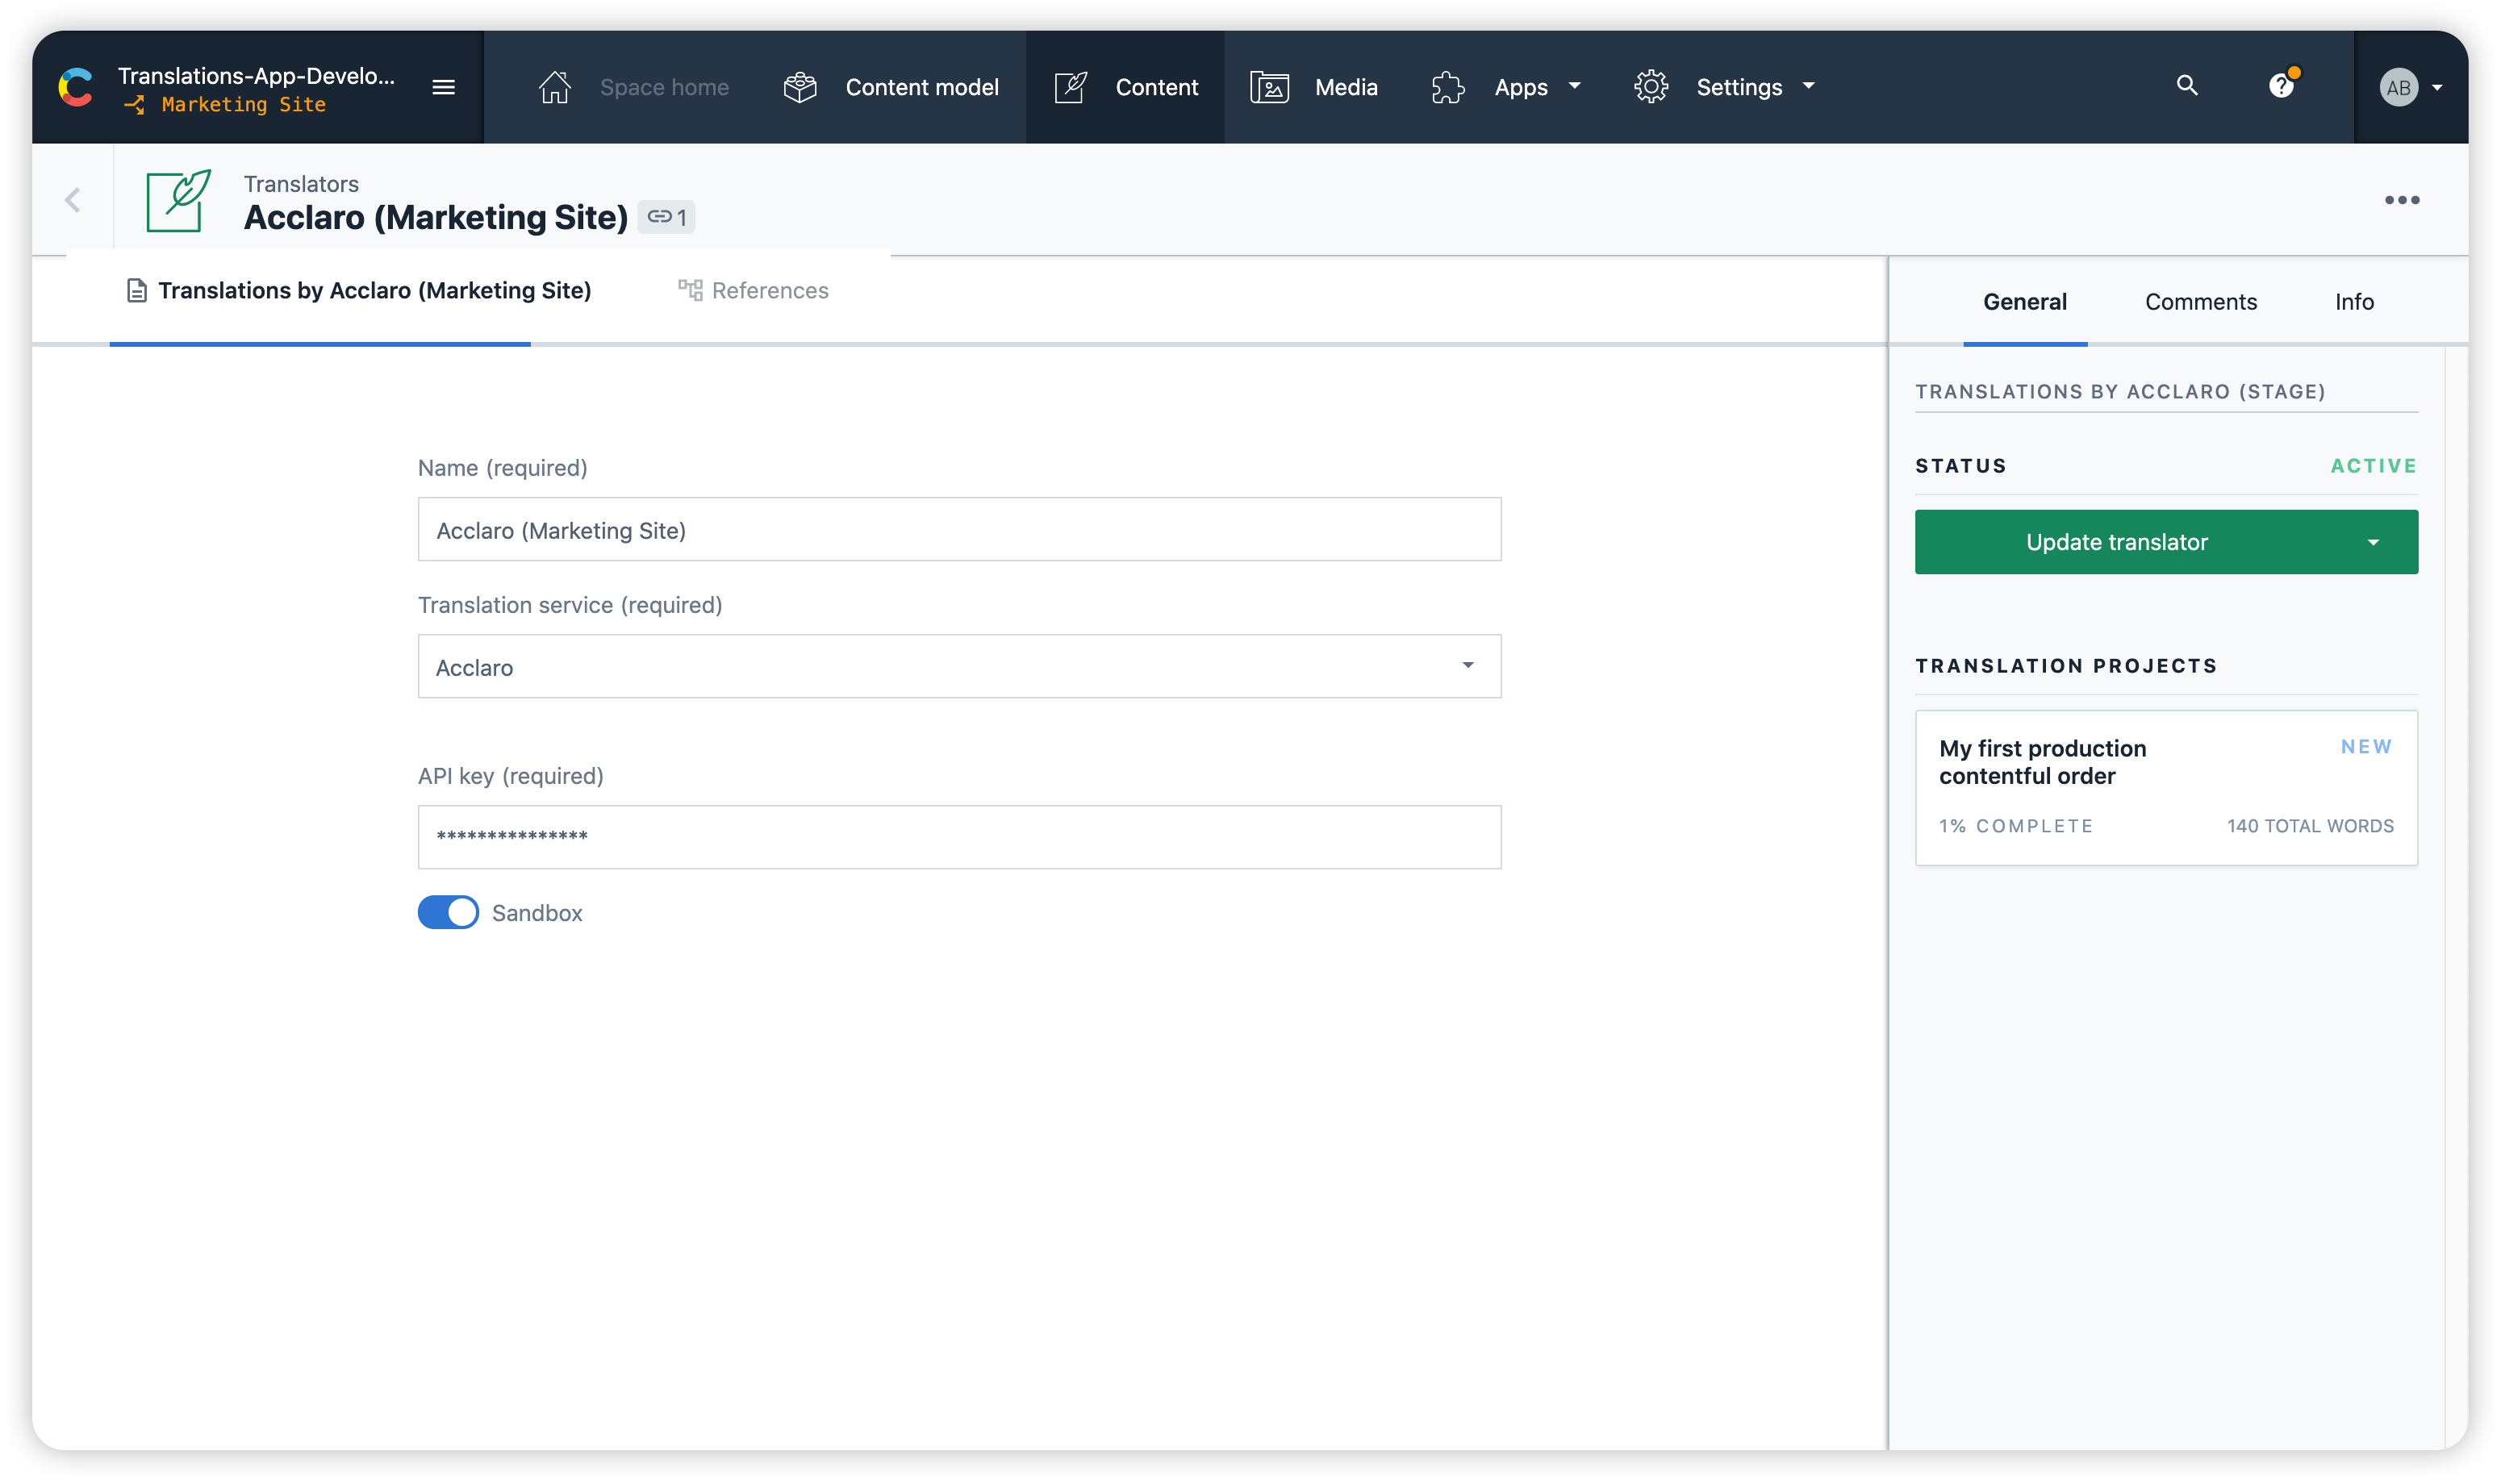Click the API key input field

959,837
